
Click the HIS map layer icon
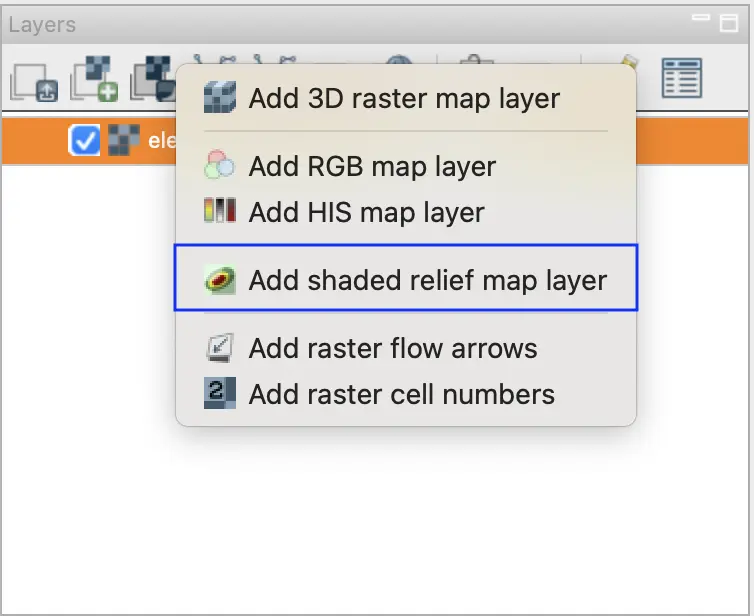(219, 212)
